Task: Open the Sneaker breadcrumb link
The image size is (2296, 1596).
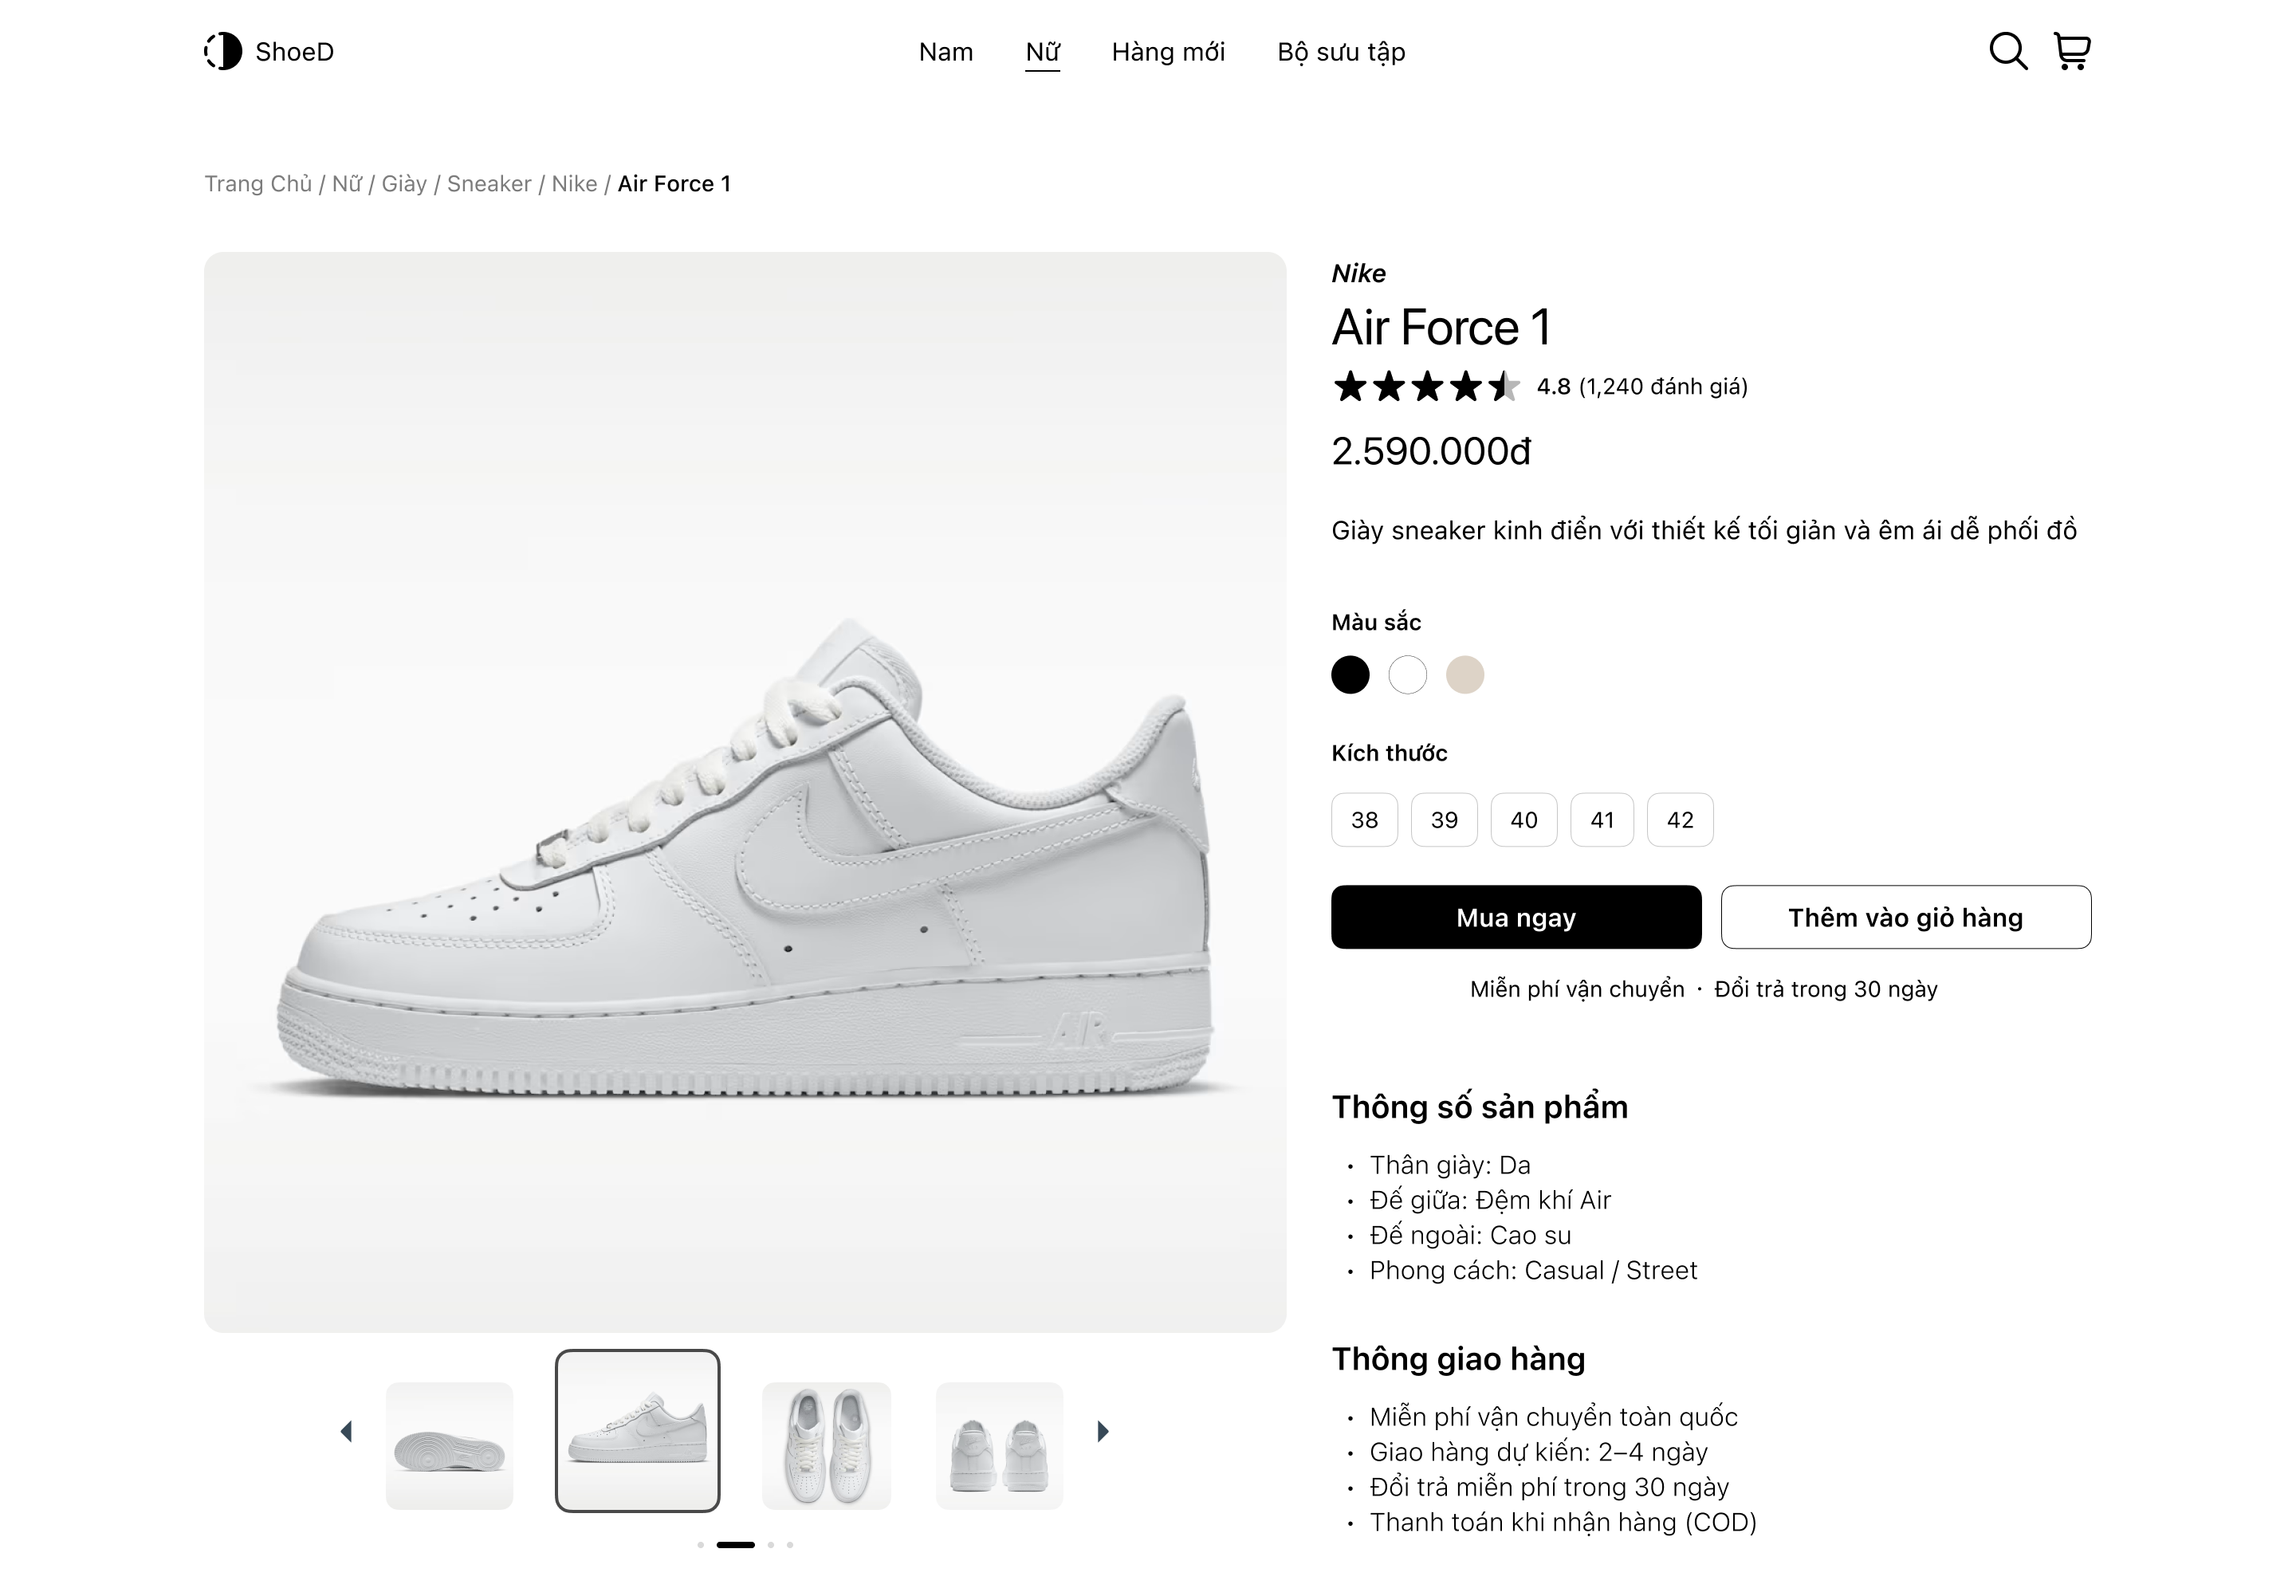Action: coord(488,183)
